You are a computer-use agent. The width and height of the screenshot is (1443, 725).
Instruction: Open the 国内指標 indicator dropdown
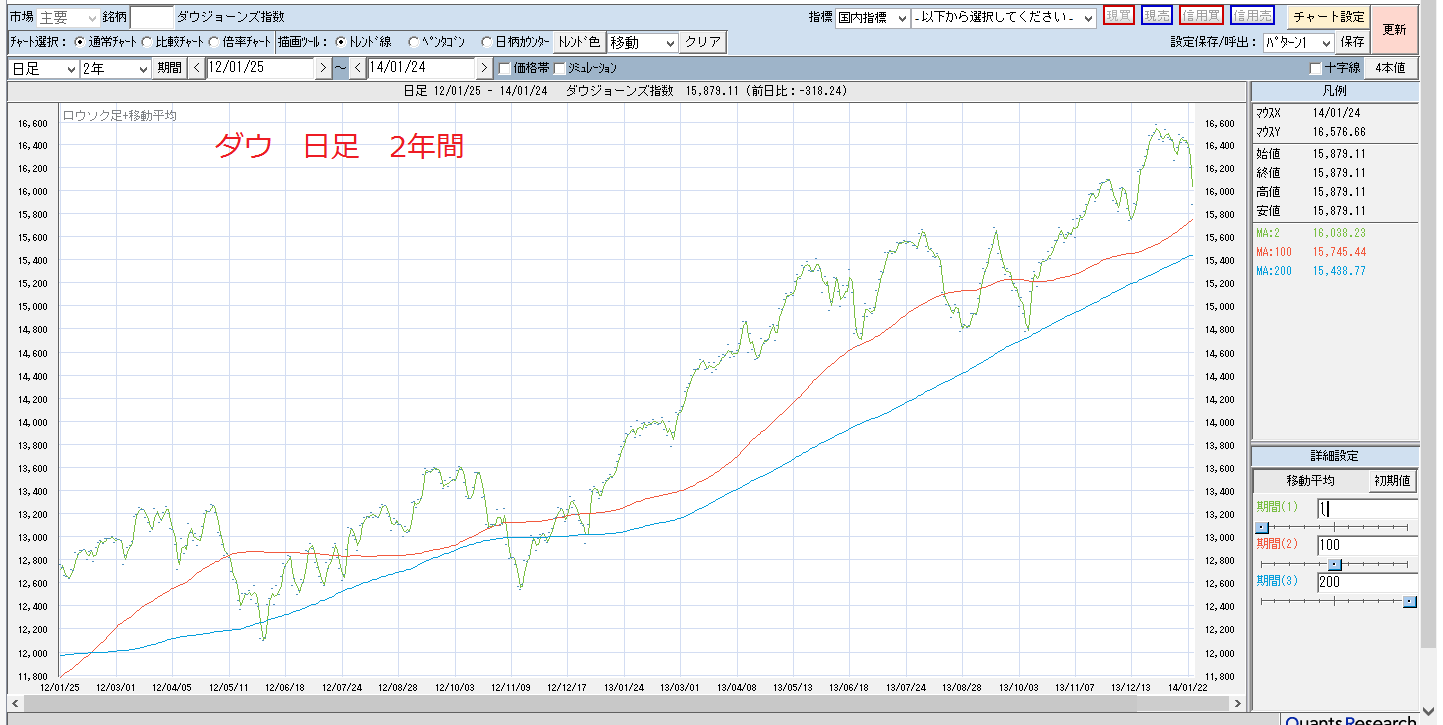tap(873, 18)
